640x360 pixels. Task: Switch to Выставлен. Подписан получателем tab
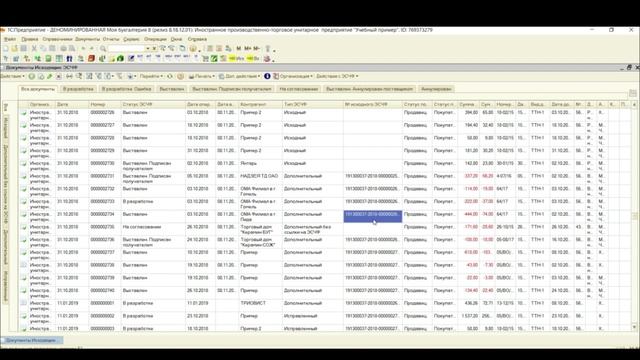231,89
